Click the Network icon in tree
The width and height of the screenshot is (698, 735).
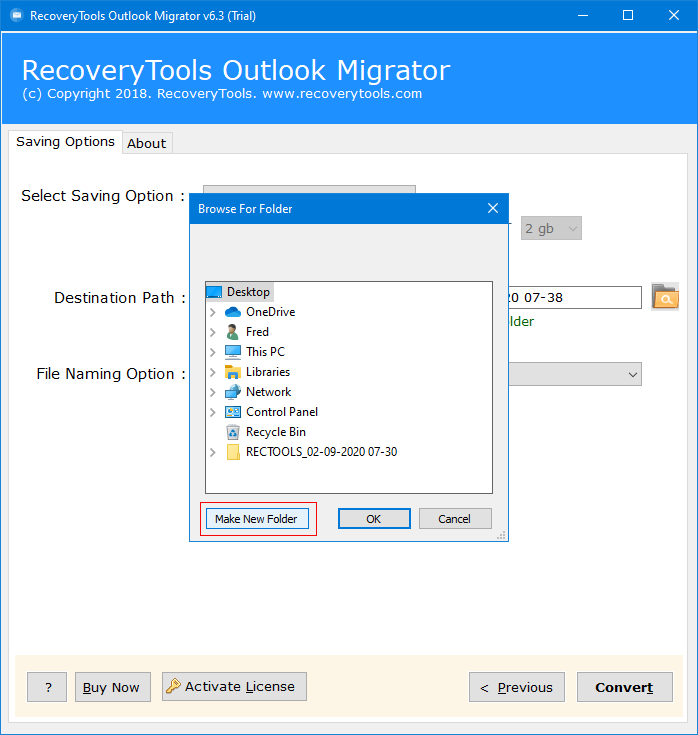pyautogui.click(x=233, y=392)
